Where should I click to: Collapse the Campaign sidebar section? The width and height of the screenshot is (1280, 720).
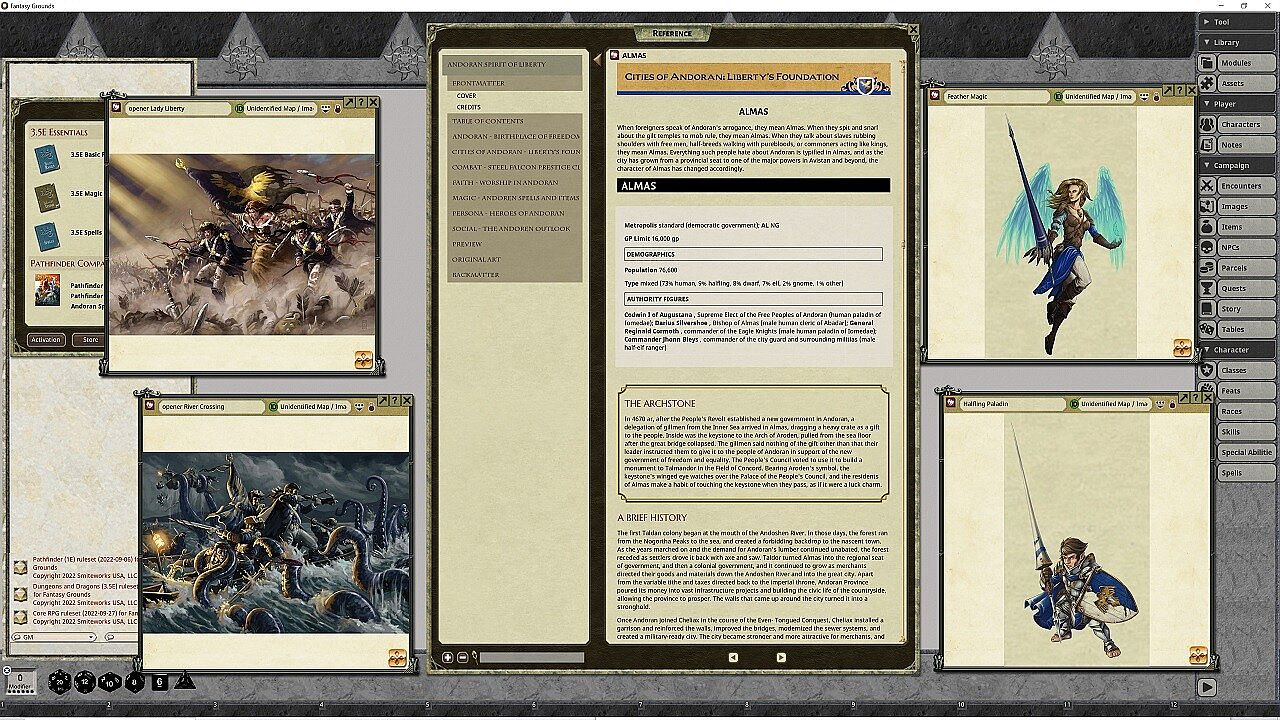tap(1236, 165)
